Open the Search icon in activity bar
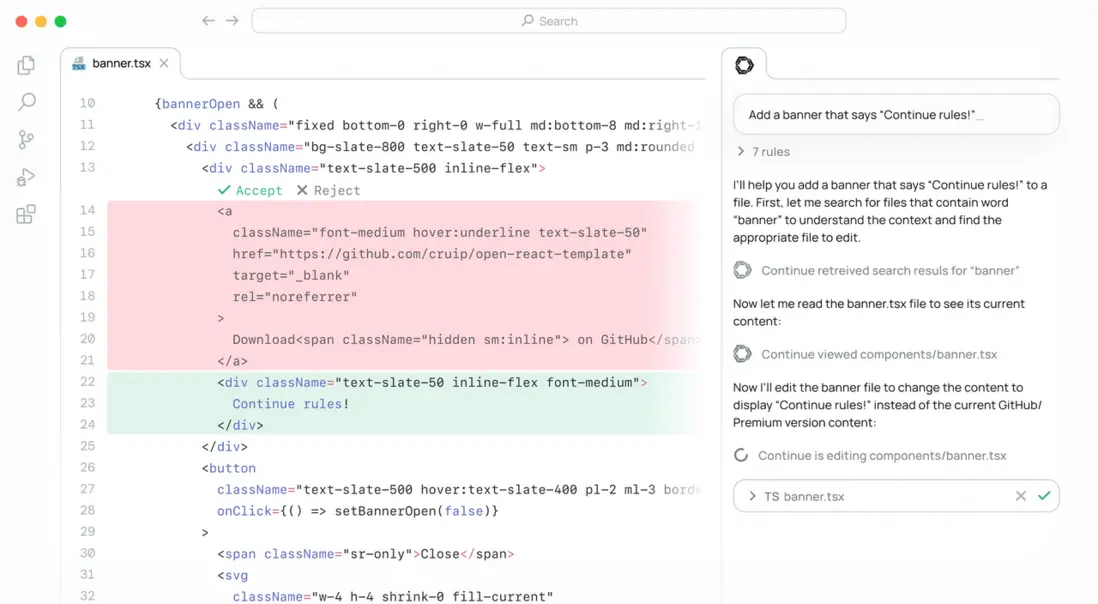Screen dimensions: 1098x604 click(x=27, y=102)
